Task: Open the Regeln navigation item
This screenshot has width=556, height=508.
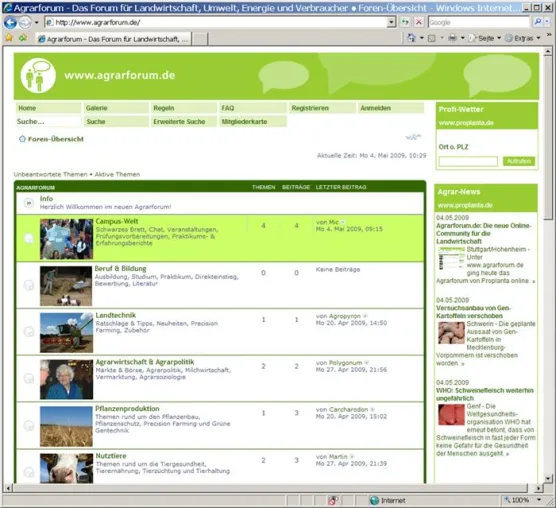Action: click(x=184, y=108)
